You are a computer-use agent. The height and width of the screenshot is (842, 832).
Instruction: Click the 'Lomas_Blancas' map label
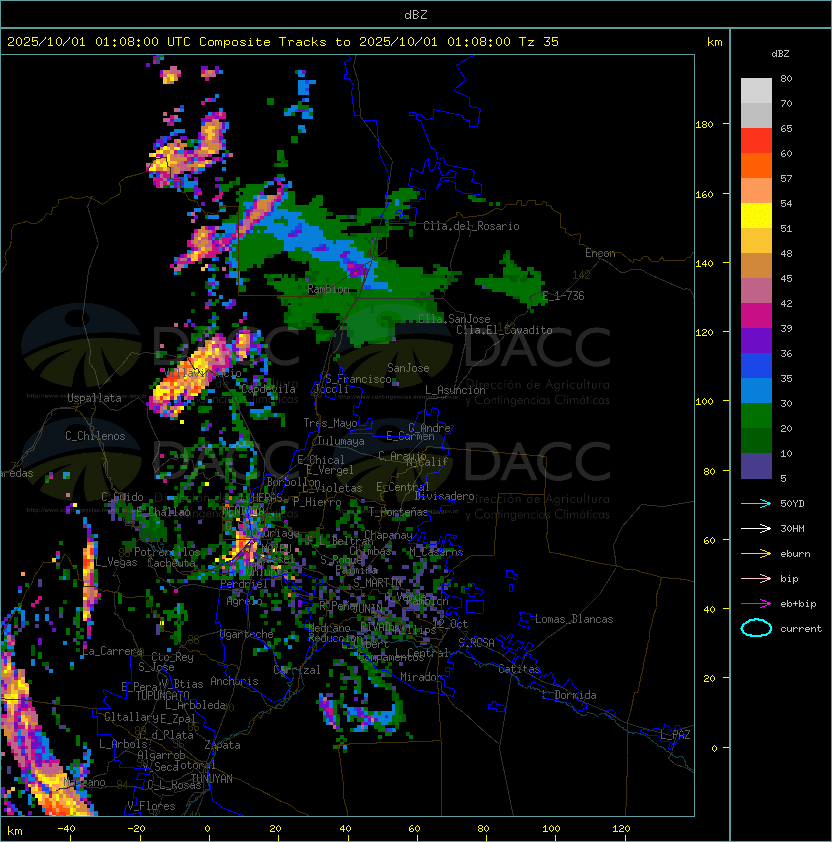(574, 619)
